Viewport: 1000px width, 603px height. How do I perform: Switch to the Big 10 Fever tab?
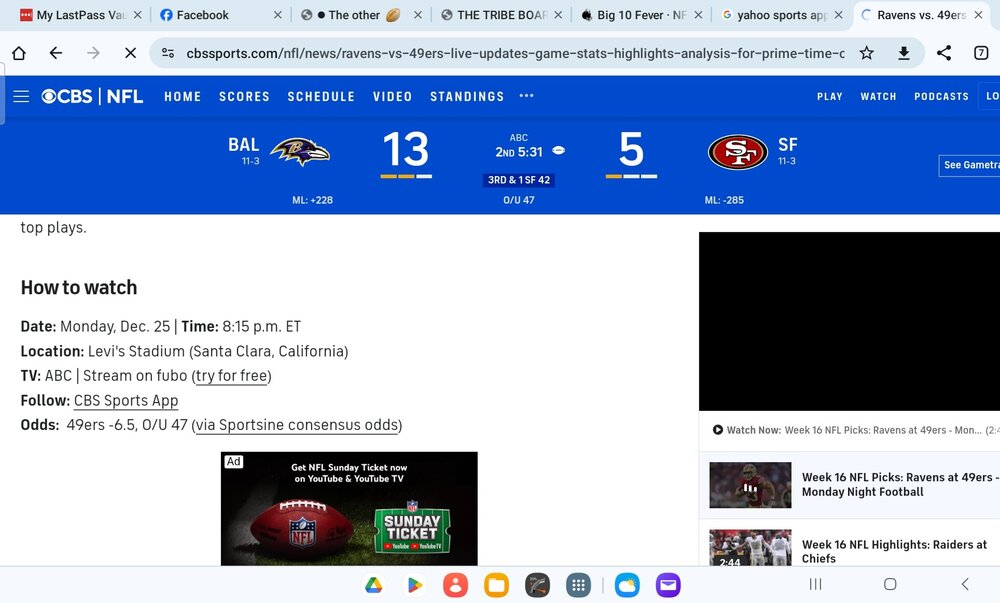click(640, 15)
